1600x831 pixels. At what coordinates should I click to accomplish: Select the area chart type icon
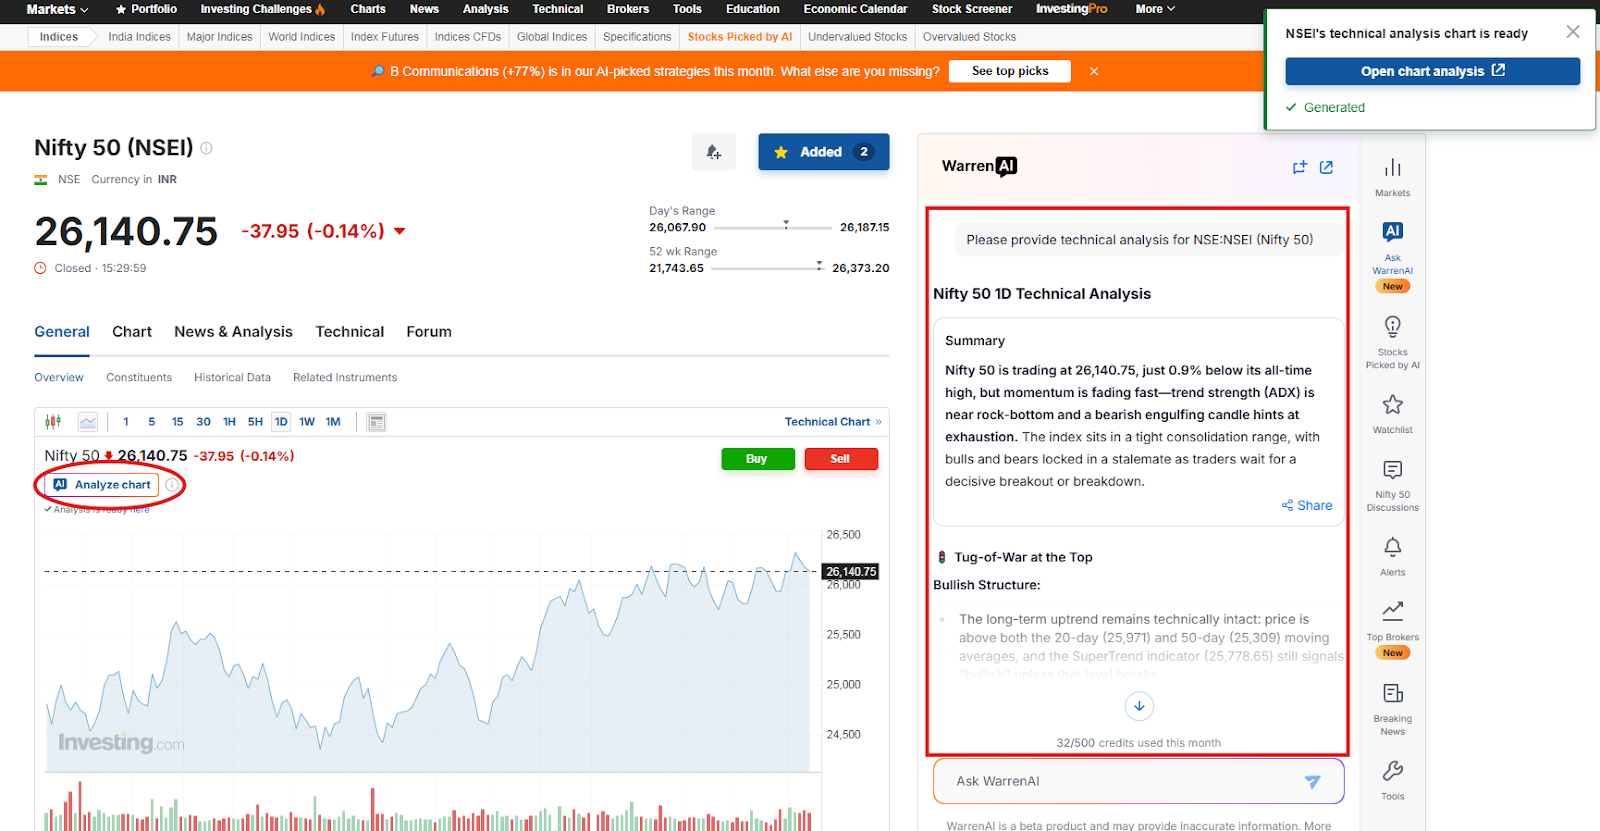pyautogui.click(x=88, y=422)
